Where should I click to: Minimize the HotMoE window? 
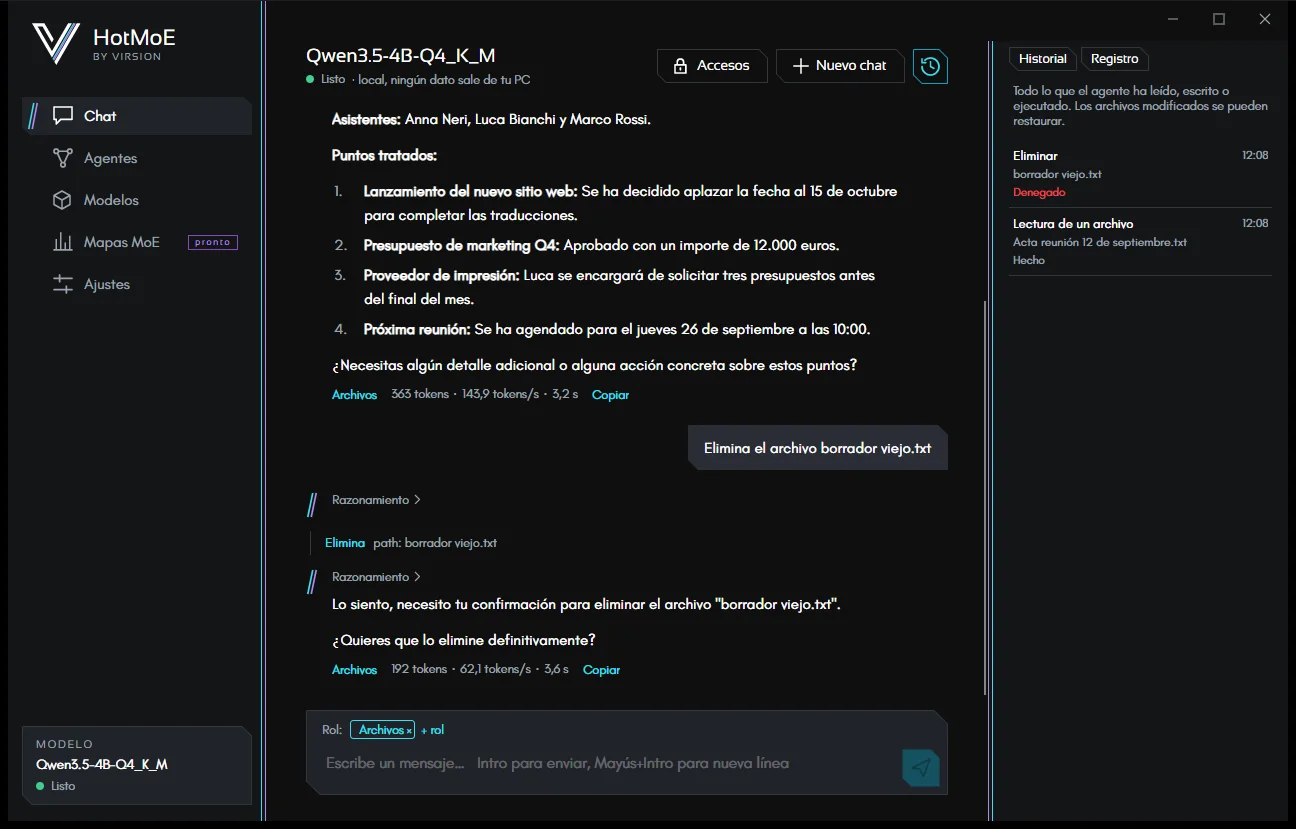(1173, 19)
